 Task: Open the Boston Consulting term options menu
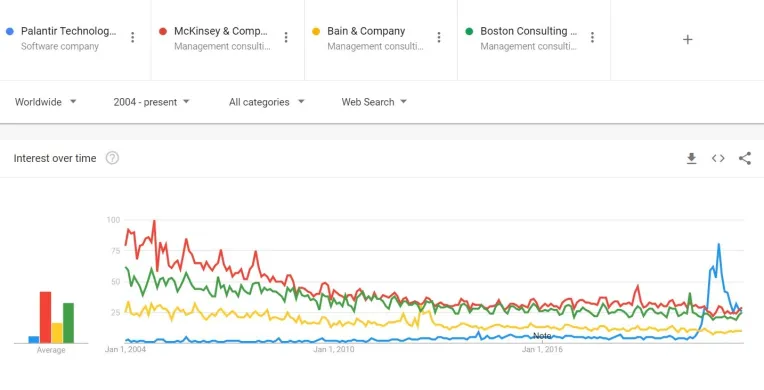tap(592, 38)
